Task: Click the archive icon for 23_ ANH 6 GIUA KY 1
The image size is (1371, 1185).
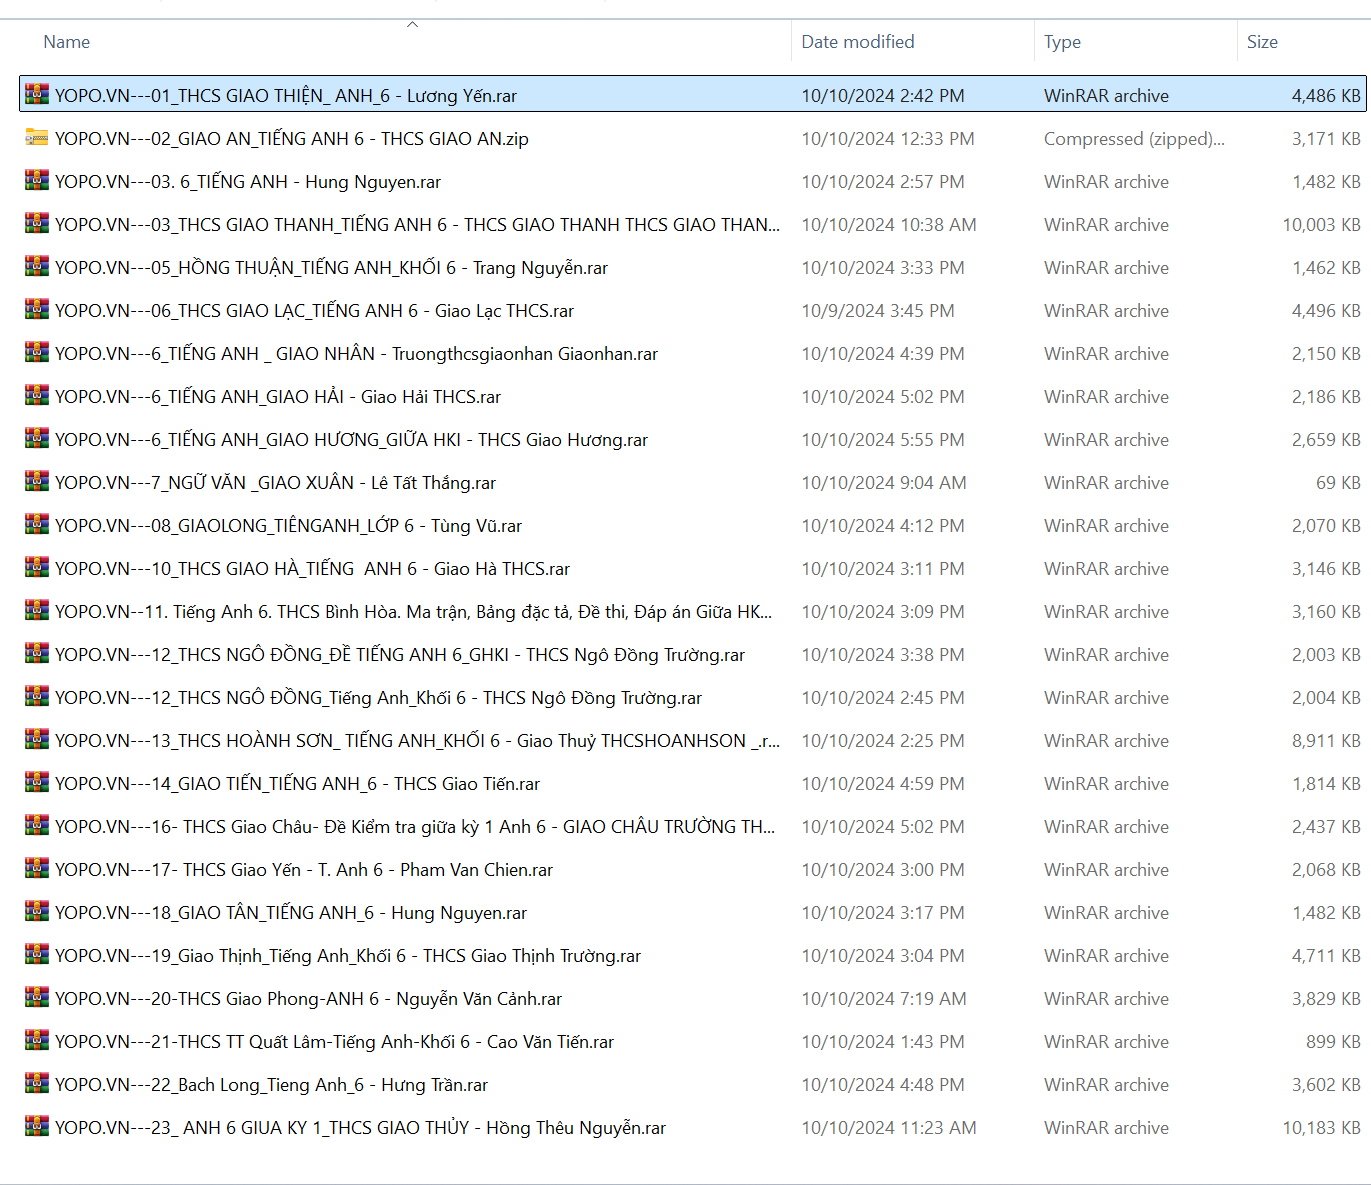Action: click(x=37, y=1127)
